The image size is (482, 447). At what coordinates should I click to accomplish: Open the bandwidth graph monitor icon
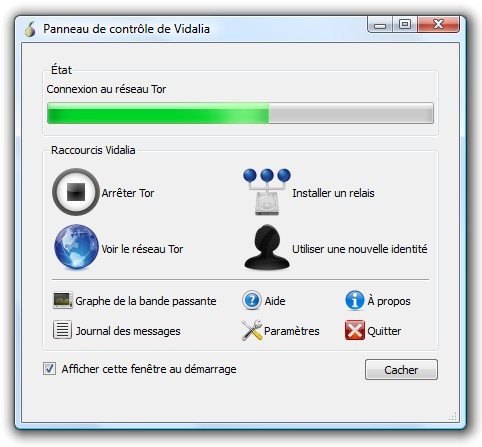(63, 300)
